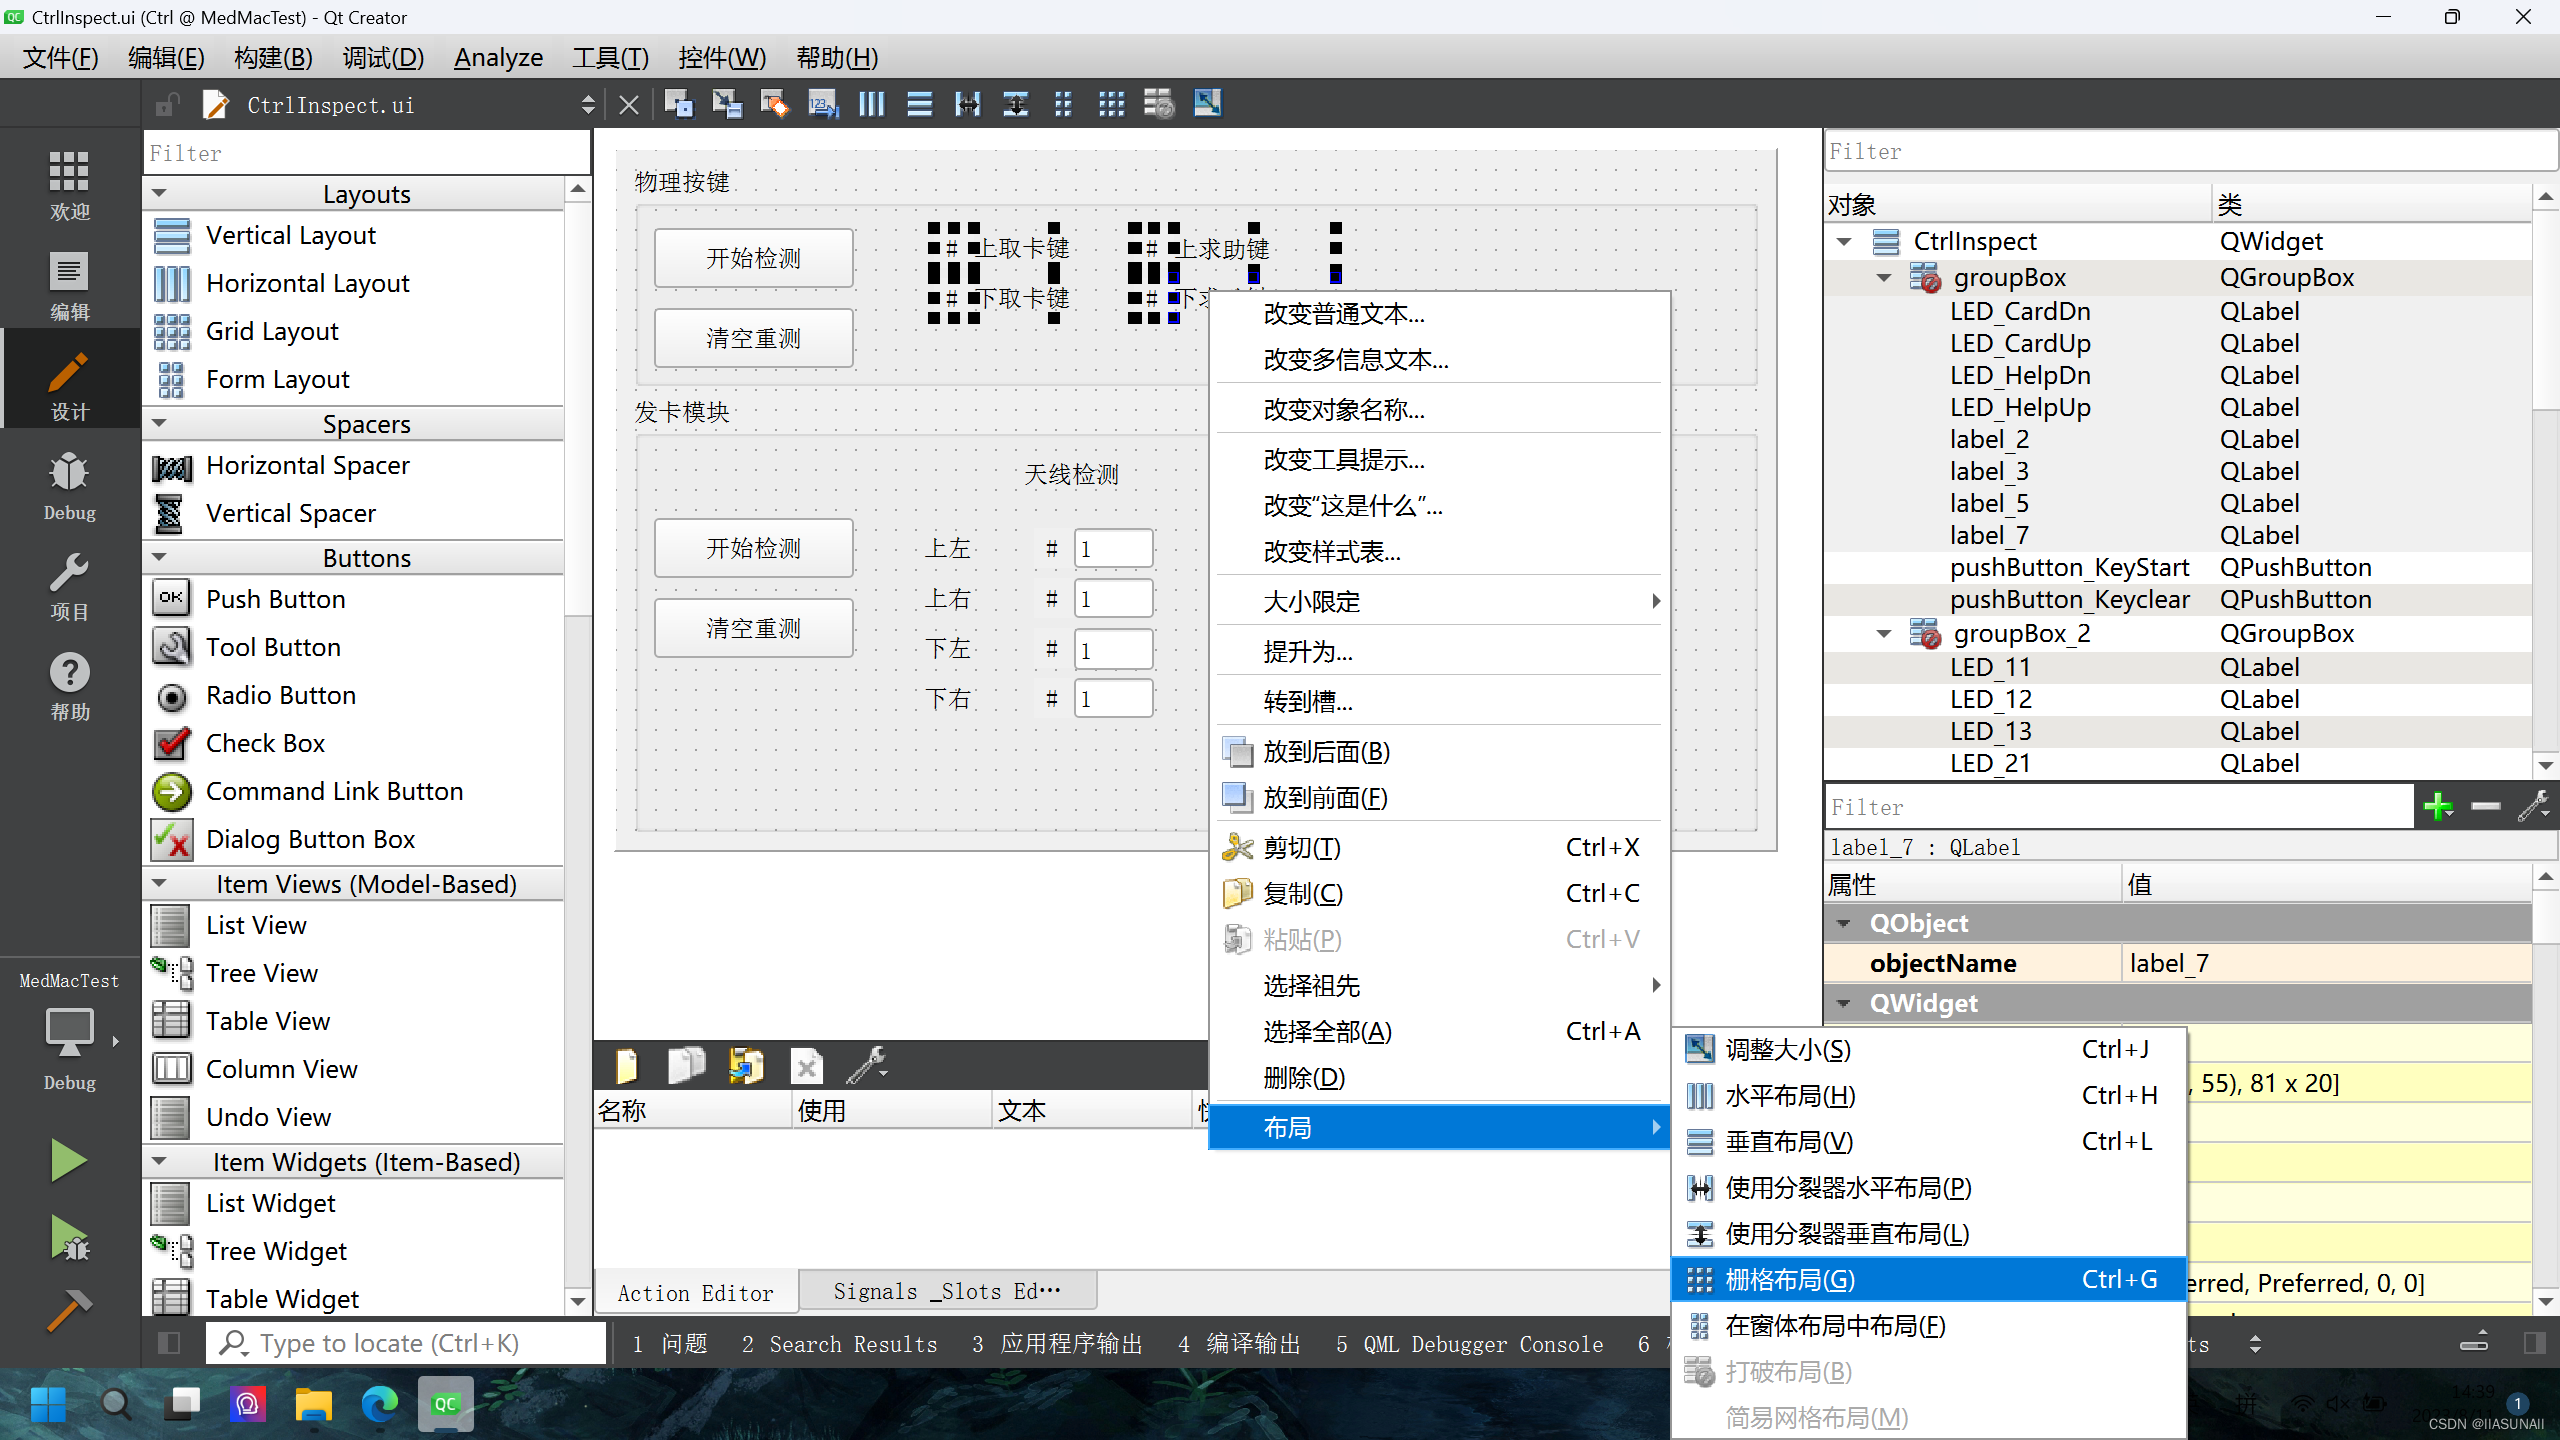Click the Grid Layout icon in Layouts panel

pos(171,331)
